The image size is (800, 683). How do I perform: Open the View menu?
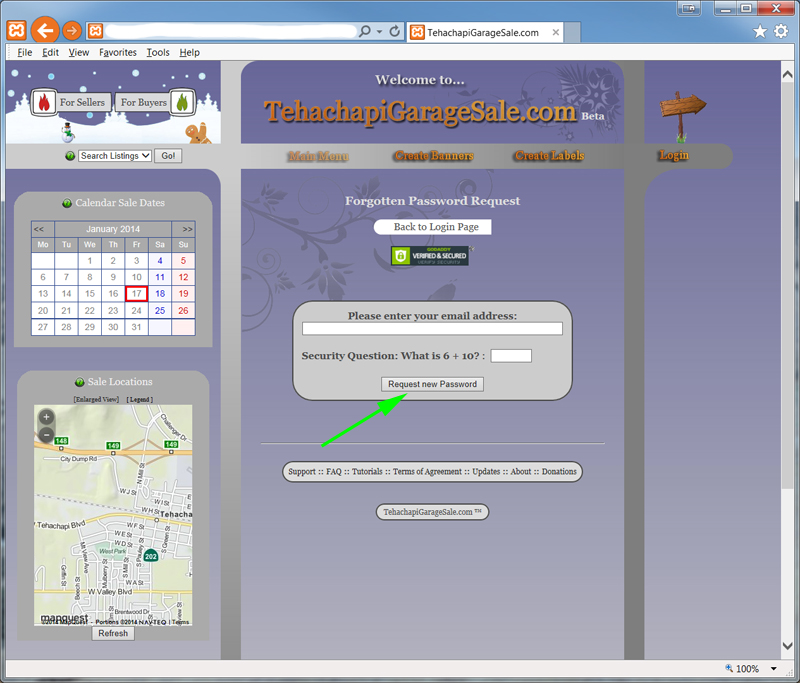click(79, 53)
